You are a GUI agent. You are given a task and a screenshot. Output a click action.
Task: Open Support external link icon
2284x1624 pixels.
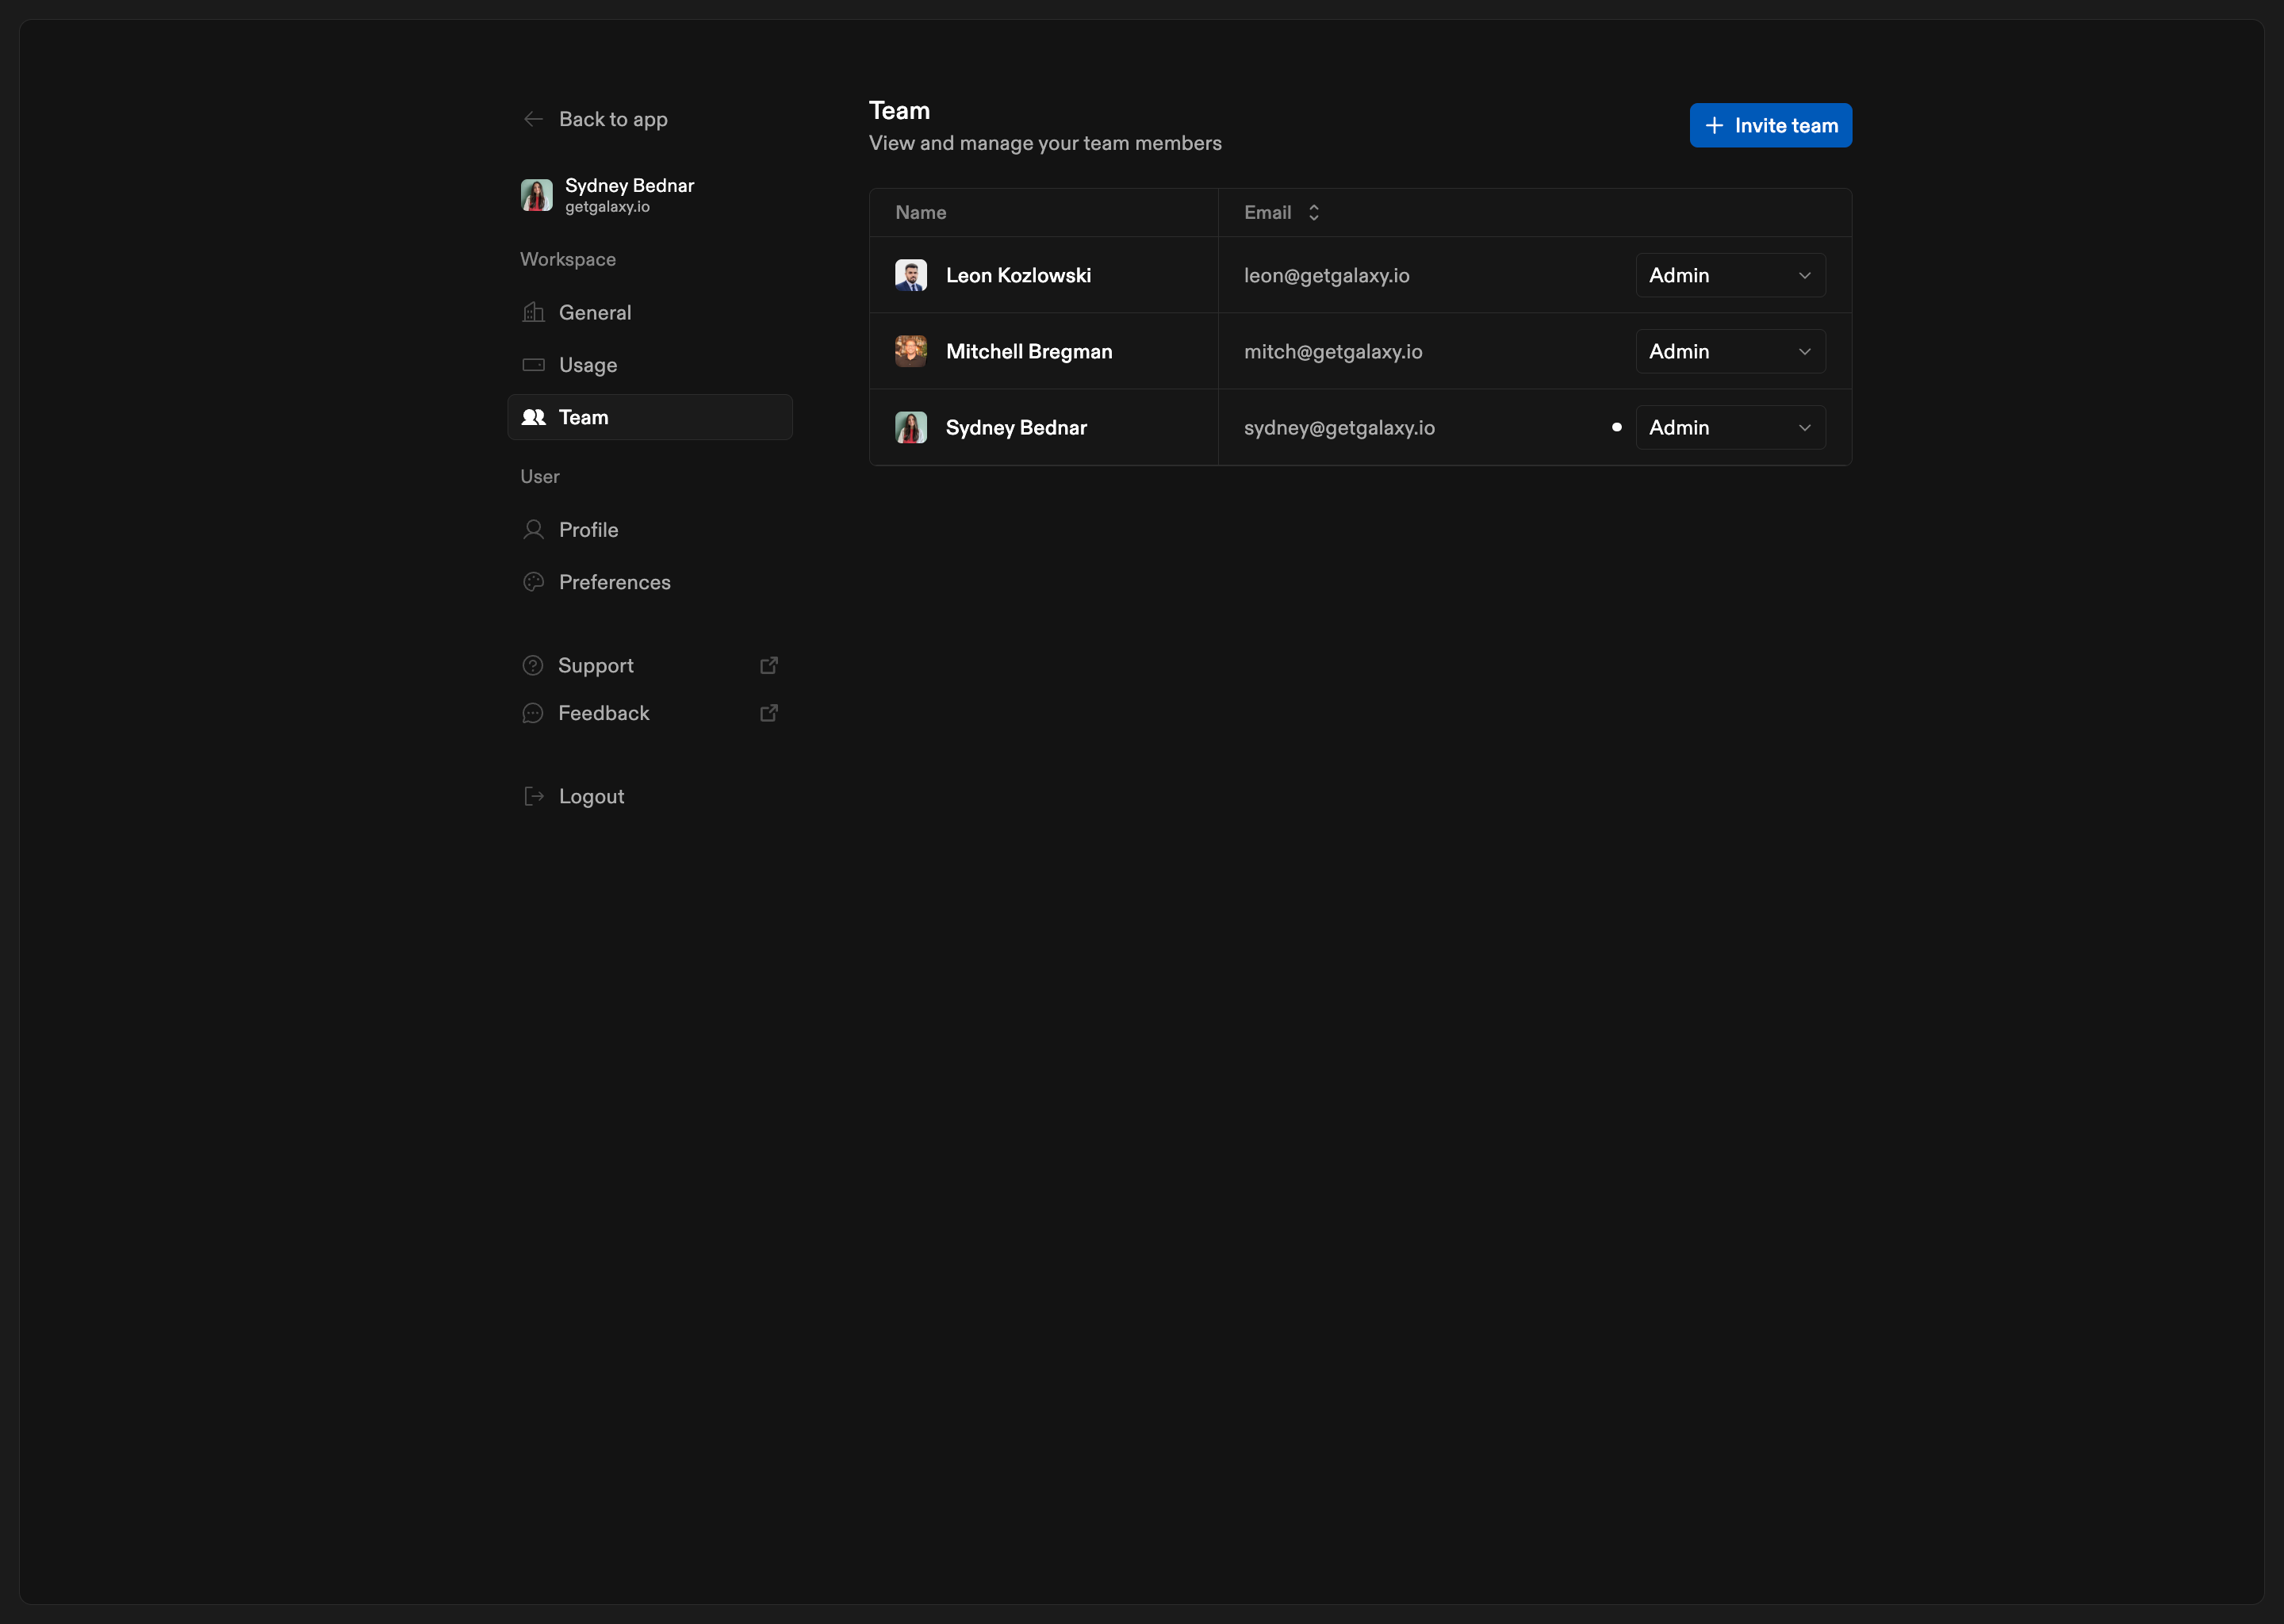coord(769,666)
